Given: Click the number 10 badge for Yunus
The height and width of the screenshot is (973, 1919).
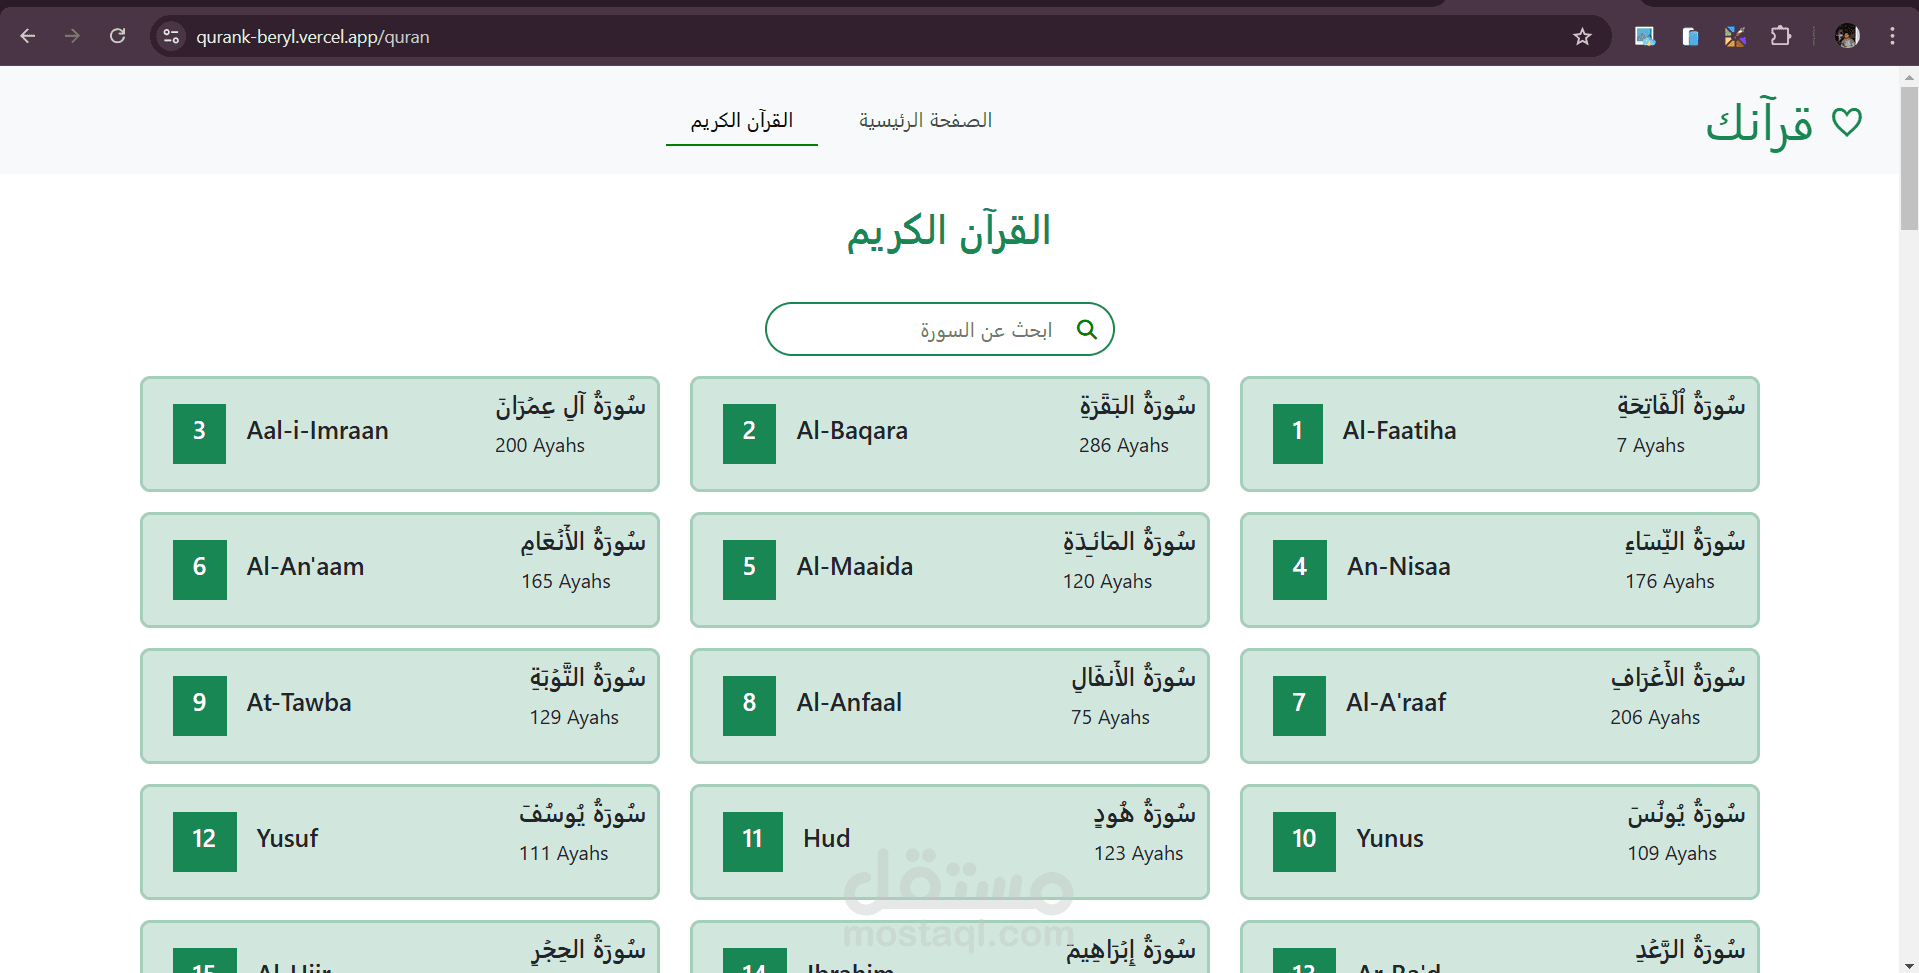Looking at the screenshot, I should coord(1304,841).
